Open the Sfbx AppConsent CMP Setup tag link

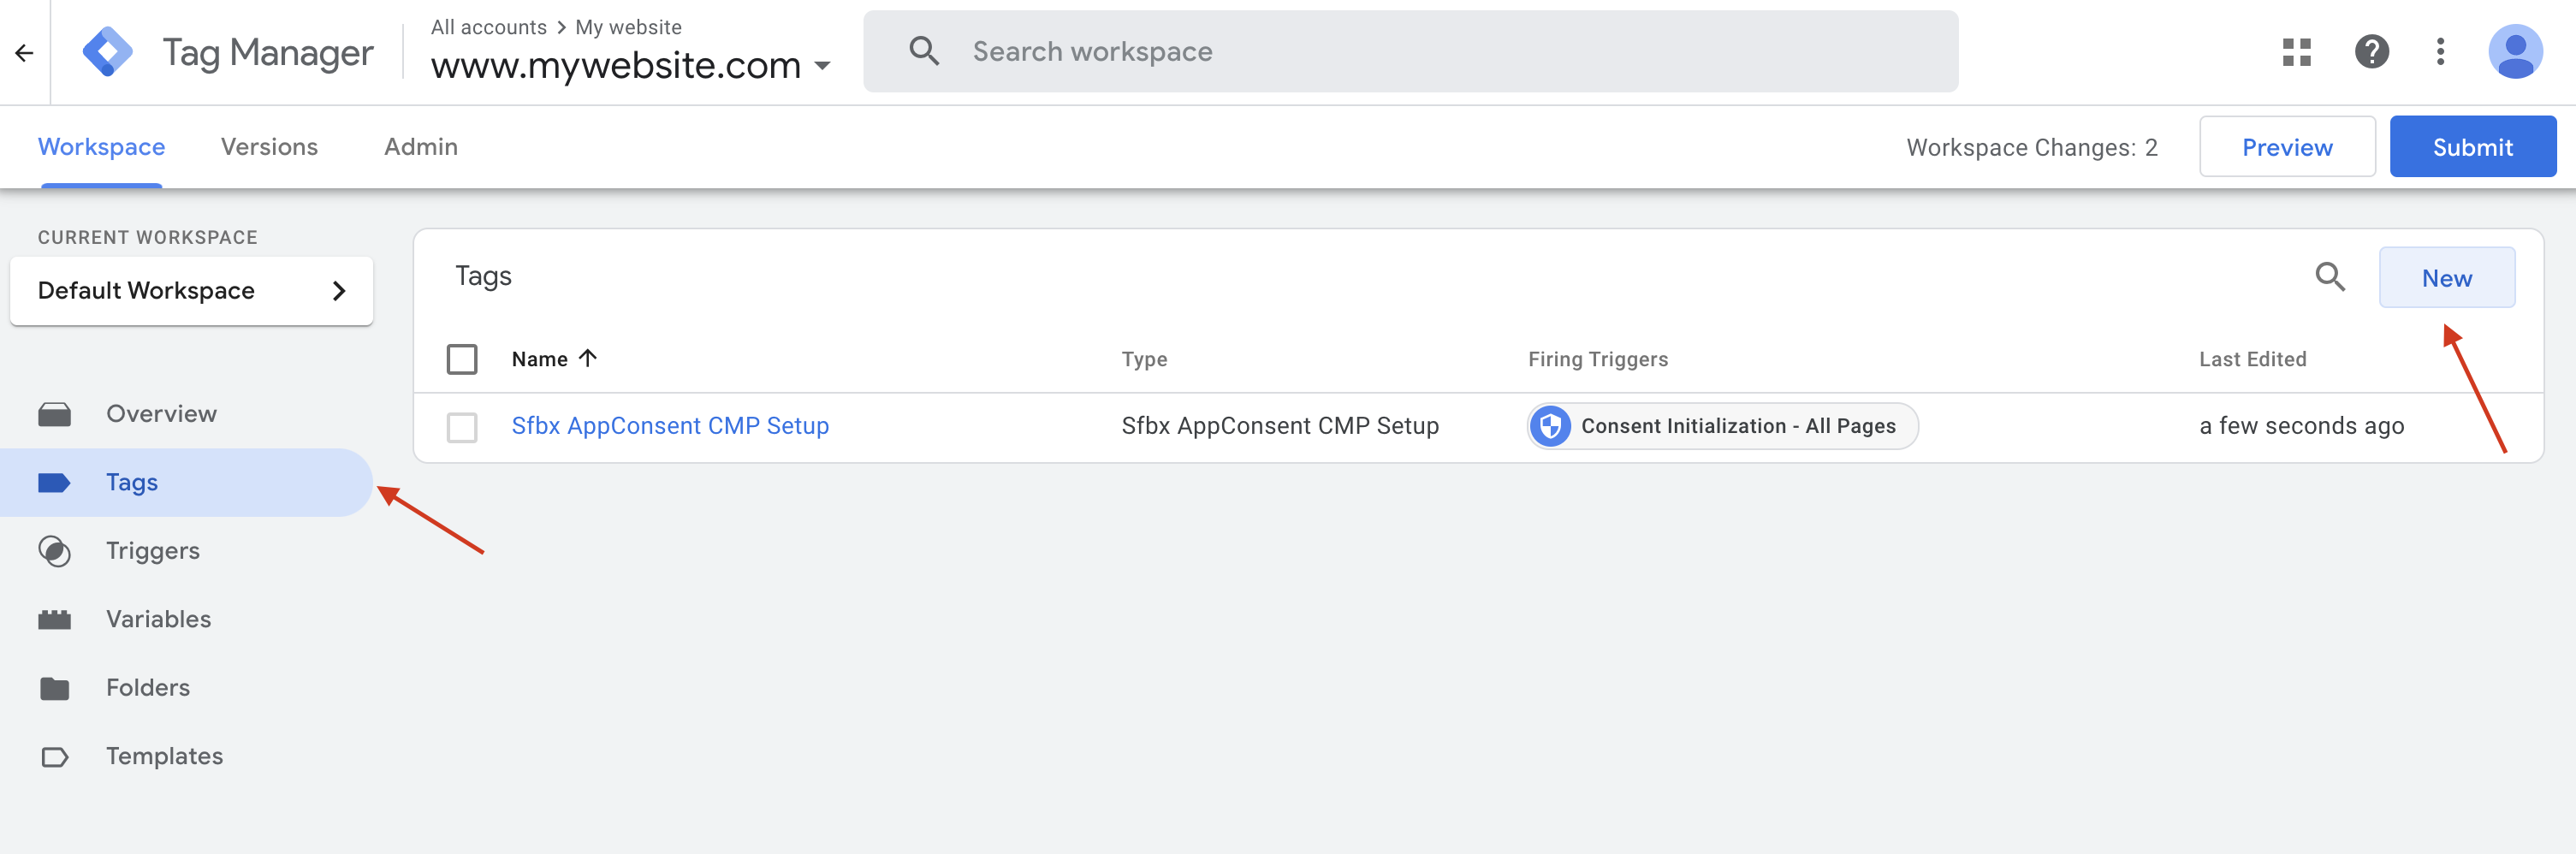pyautogui.click(x=669, y=425)
